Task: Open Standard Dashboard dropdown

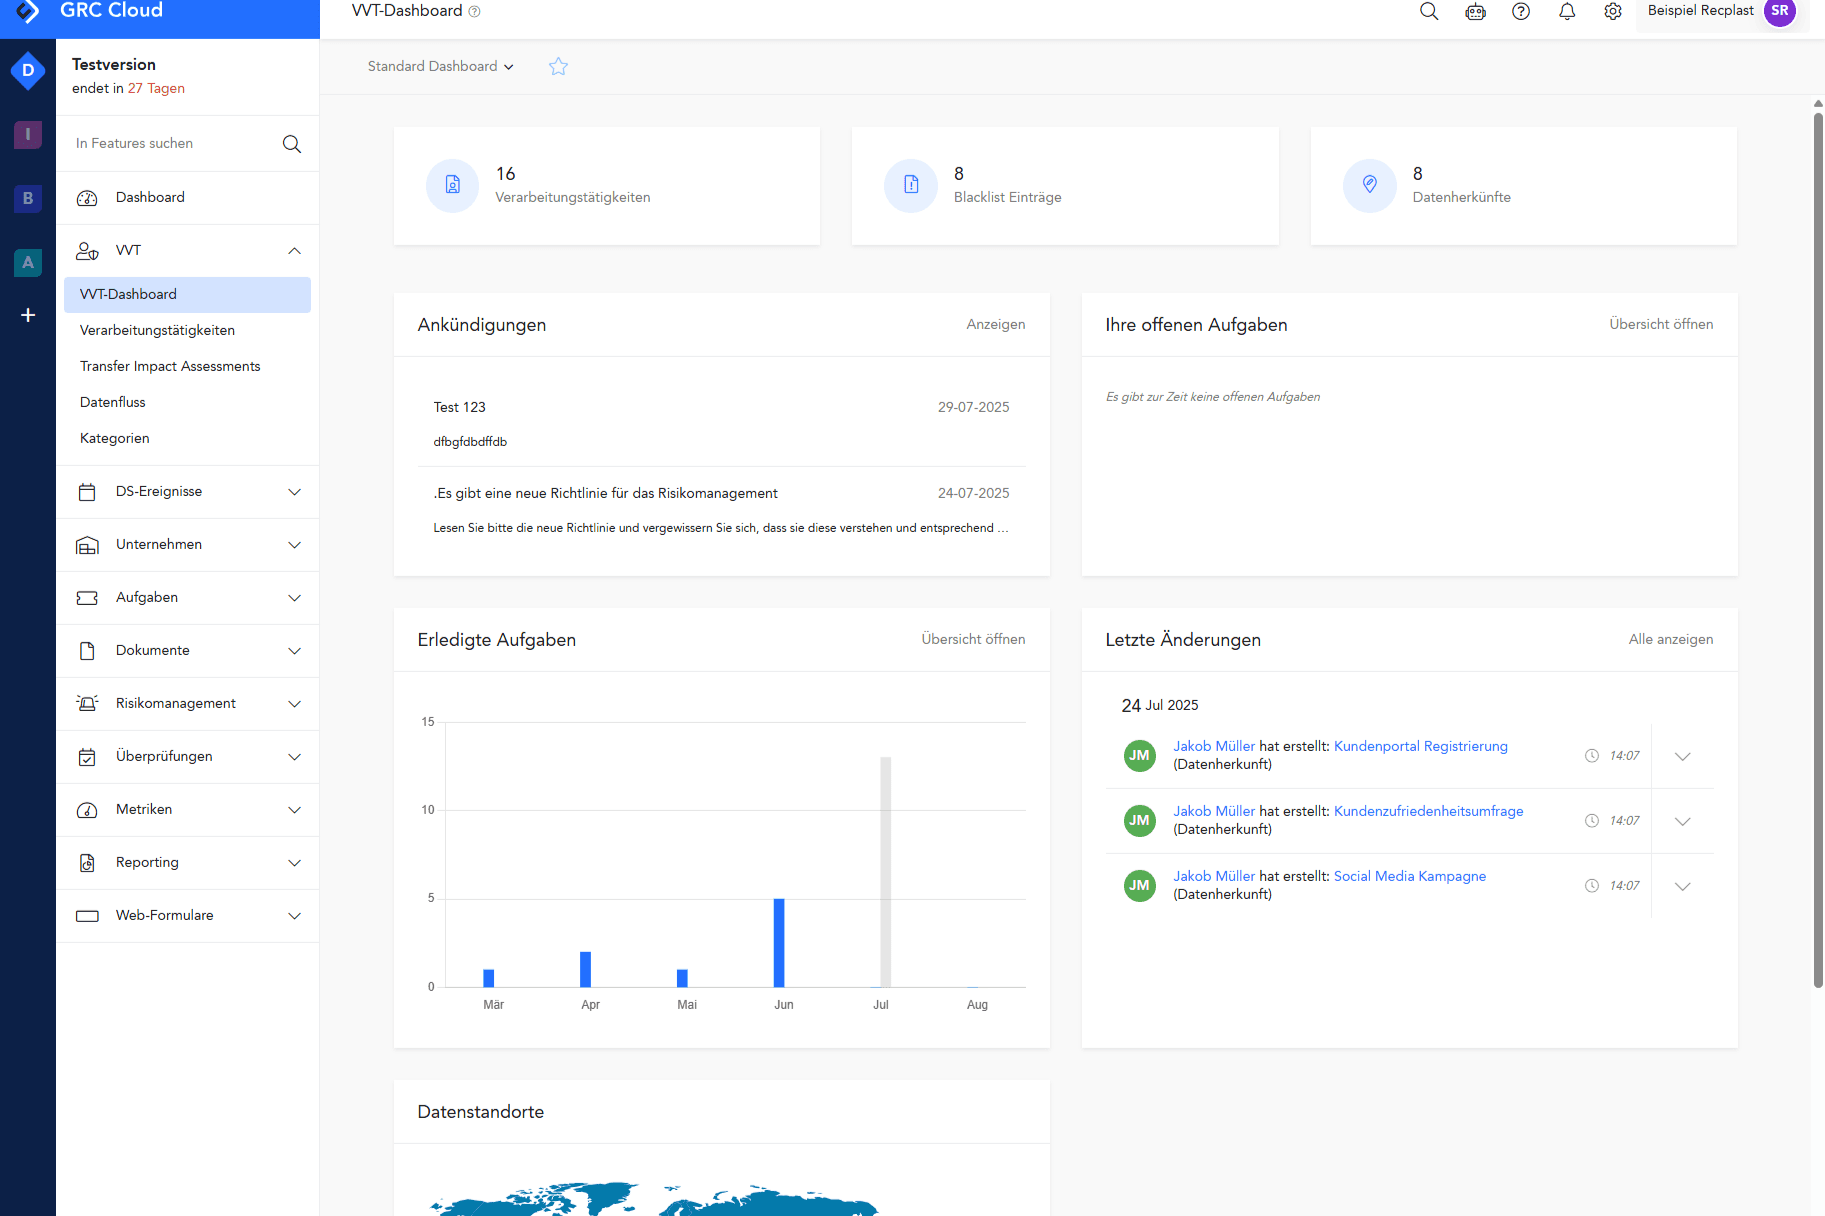Action: [440, 67]
